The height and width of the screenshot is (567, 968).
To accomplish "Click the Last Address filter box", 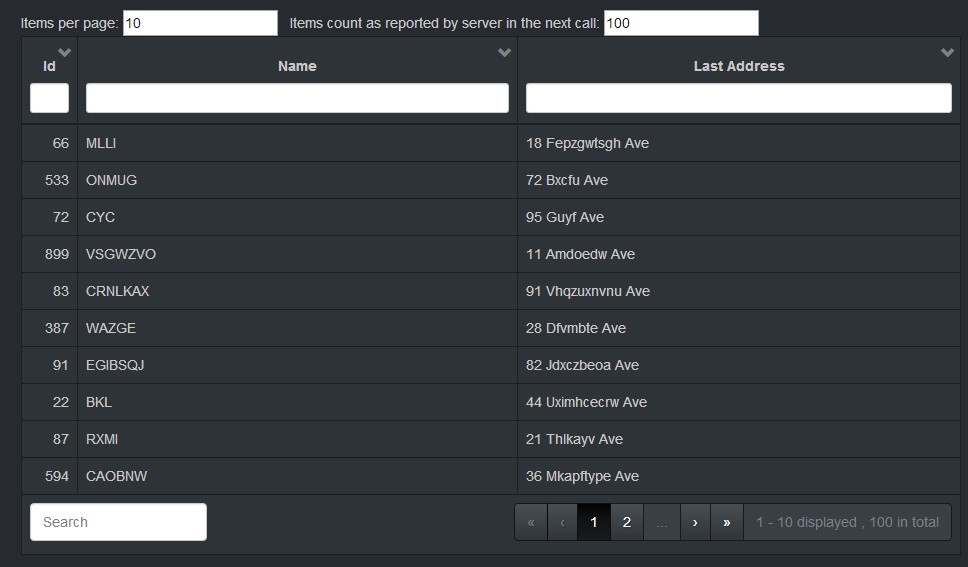I will point(738,98).
